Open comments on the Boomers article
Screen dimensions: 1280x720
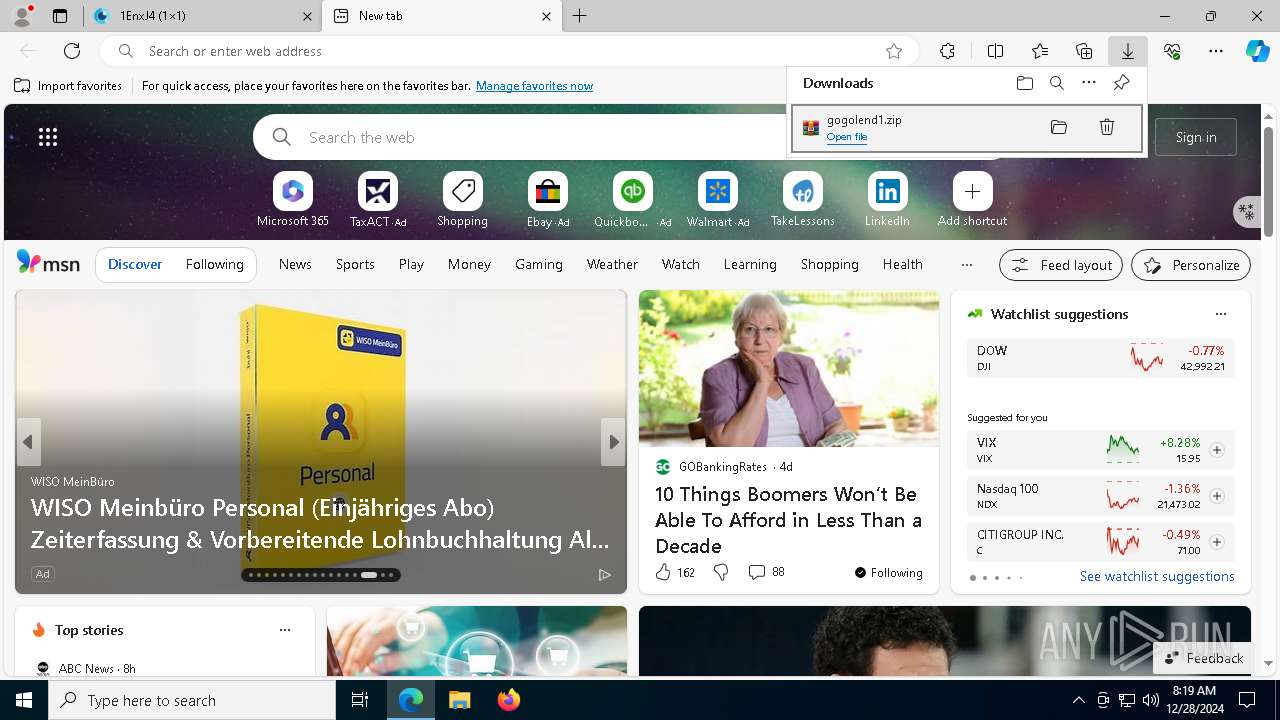766,572
